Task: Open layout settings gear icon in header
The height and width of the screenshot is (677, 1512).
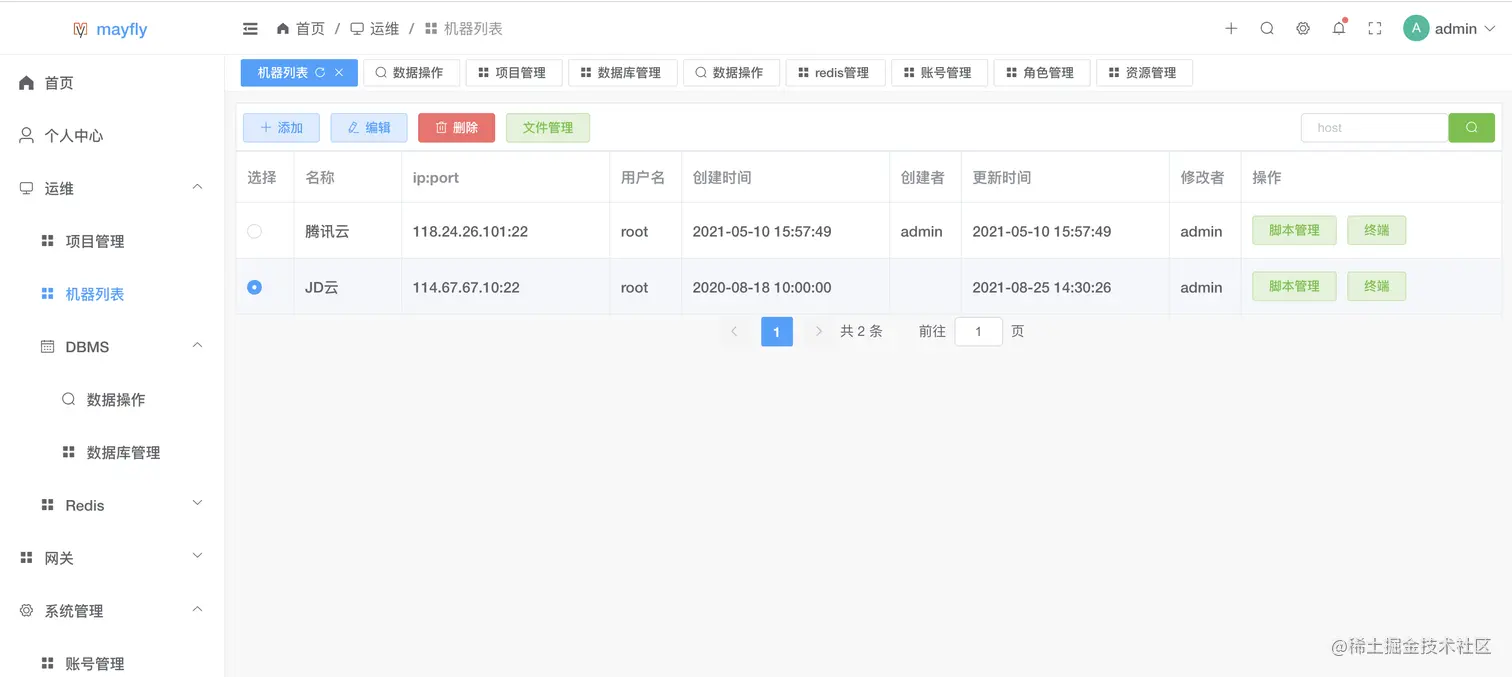Action: [x=1303, y=29]
